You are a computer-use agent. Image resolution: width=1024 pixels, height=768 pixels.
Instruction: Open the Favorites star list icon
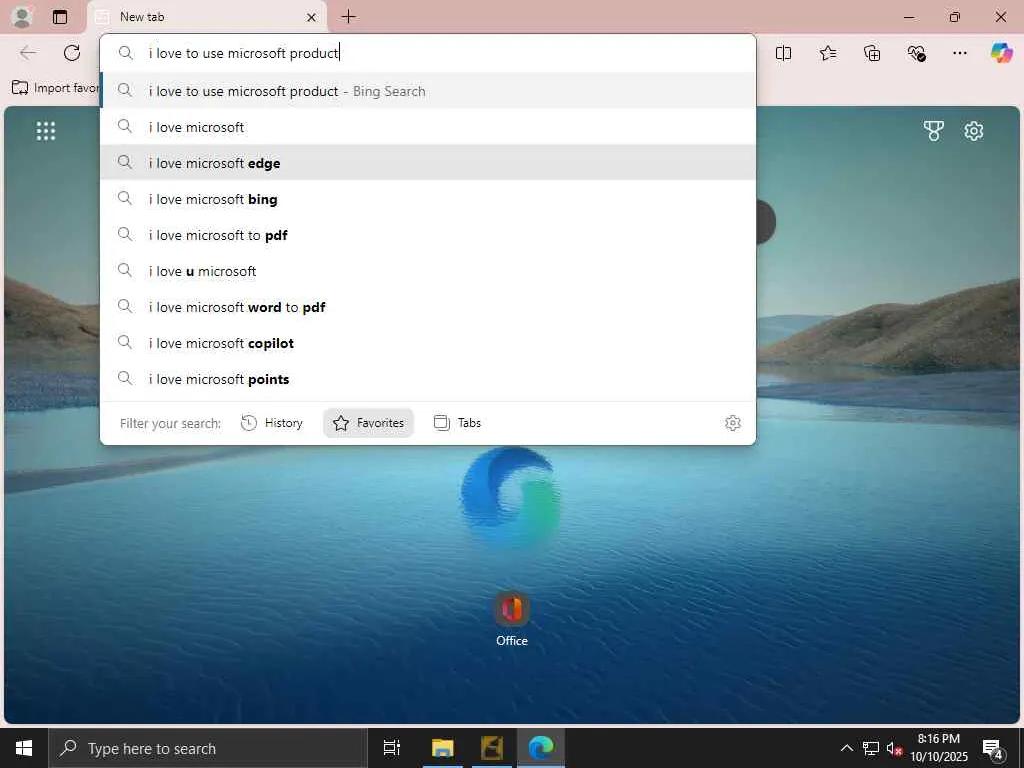827,53
